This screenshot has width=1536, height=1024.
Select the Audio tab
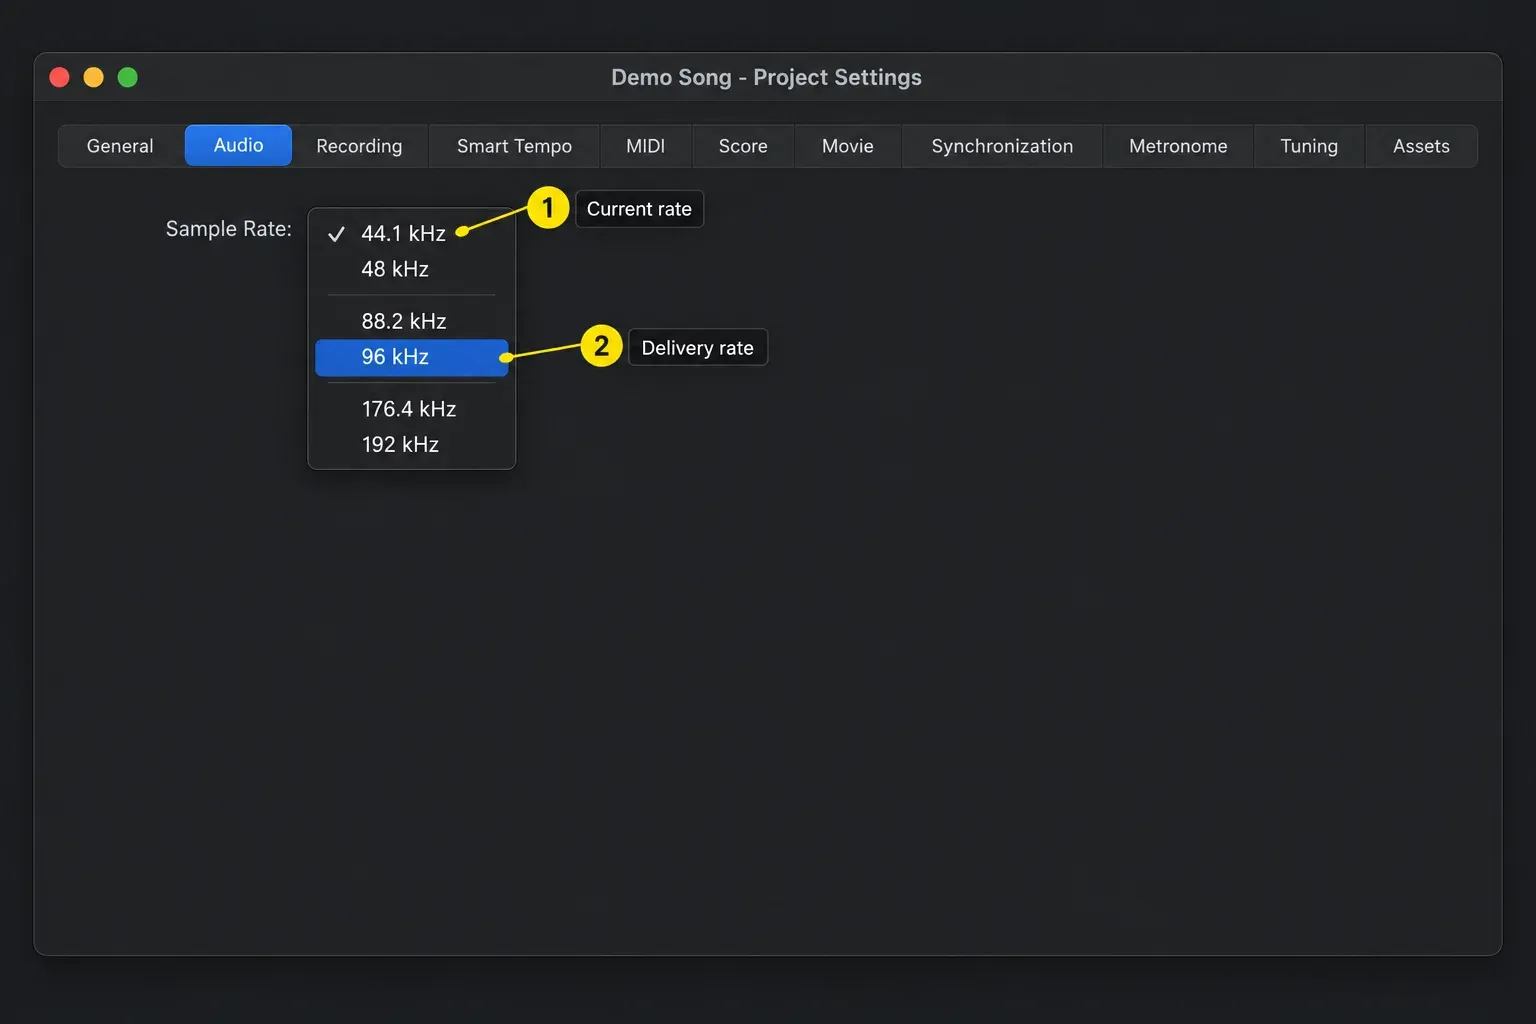click(x=238, y=145)
